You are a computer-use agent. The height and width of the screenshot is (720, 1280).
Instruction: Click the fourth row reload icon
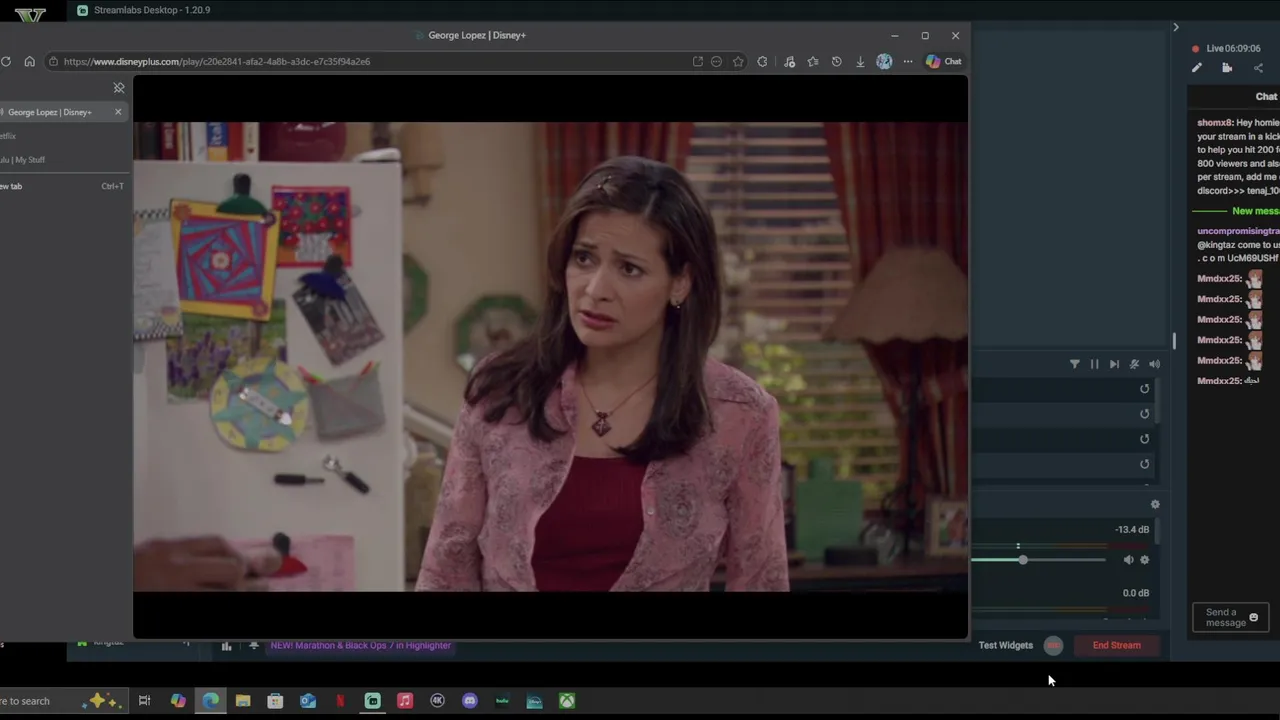[1145, 464]
